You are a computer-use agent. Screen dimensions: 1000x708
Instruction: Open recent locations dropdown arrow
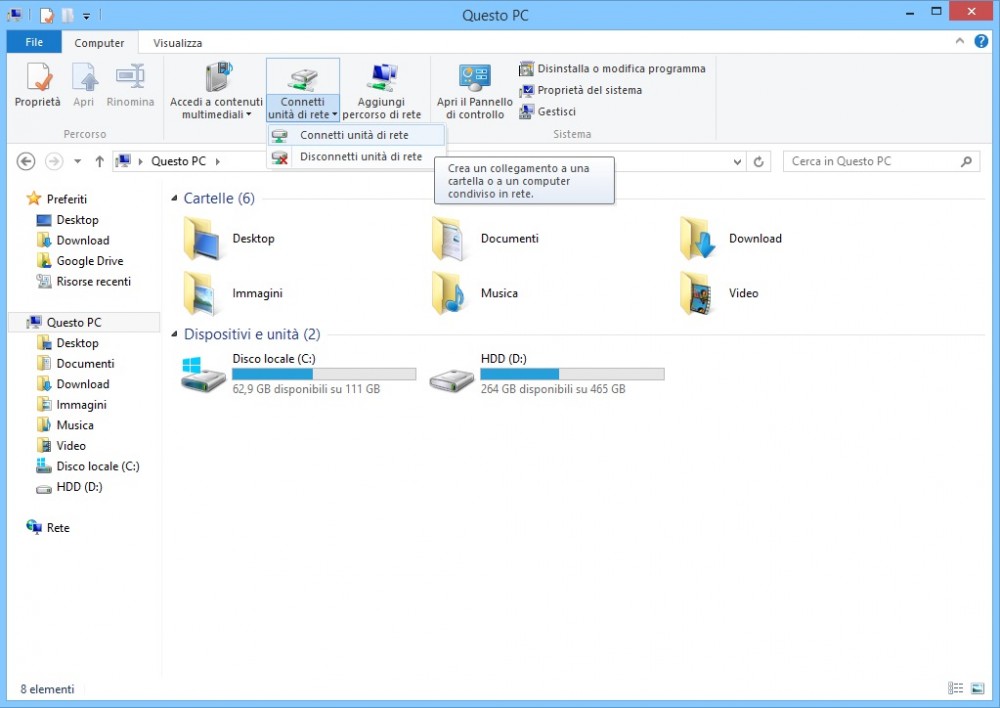pos(78,161)
